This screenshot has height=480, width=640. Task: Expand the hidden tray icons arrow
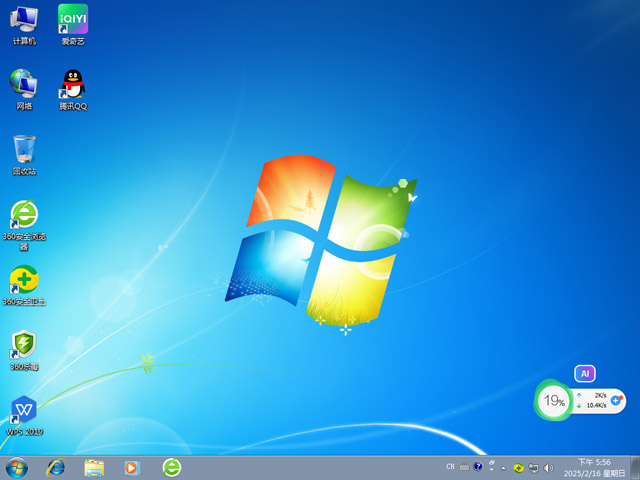pyautogui.click(x=505, y=467)
